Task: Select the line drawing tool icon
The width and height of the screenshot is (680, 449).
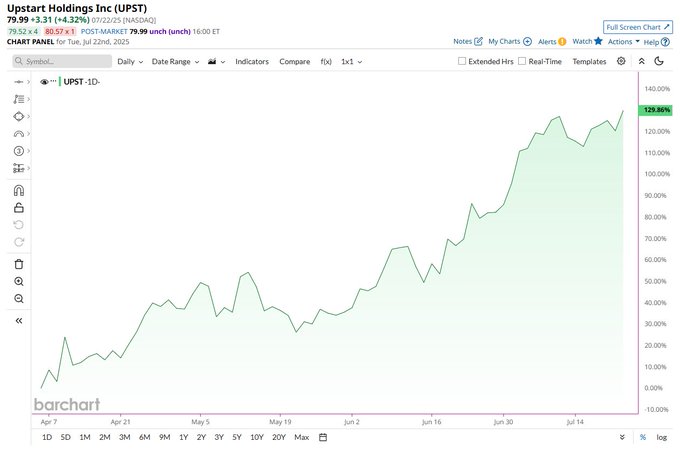Action: point(19,82)
